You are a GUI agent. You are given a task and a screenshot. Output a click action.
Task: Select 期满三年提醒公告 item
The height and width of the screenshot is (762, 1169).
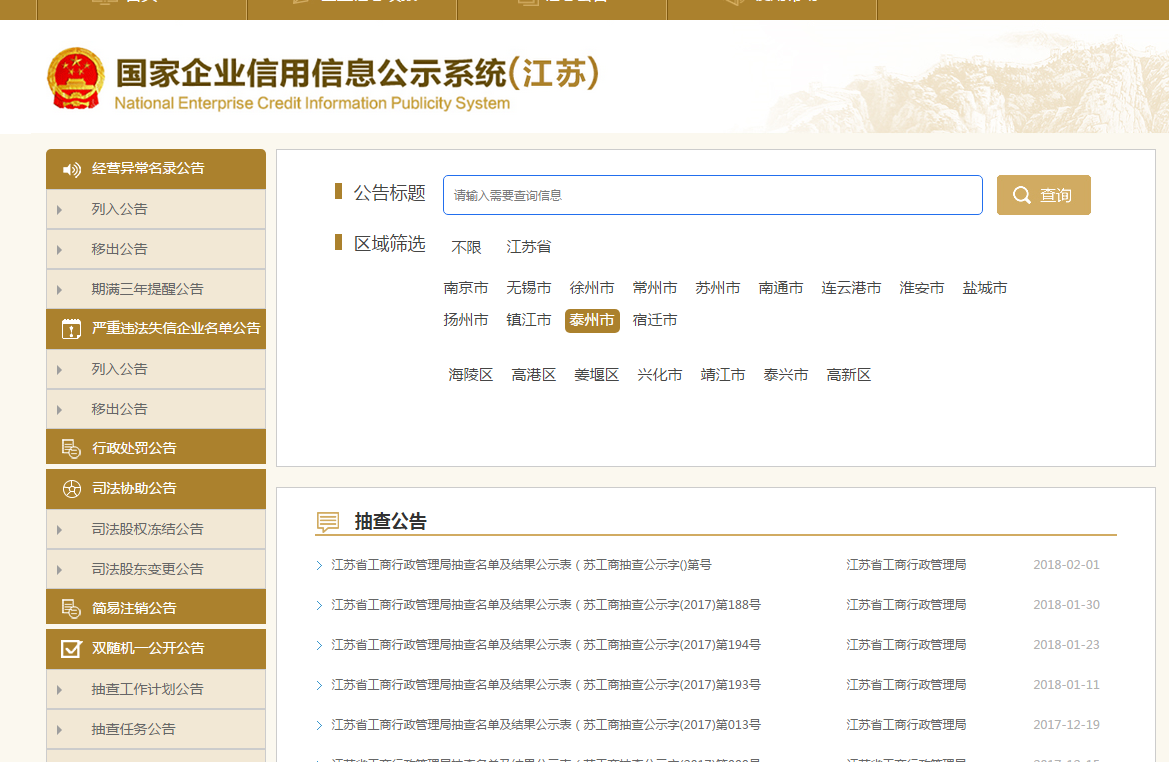pos(156,289)
